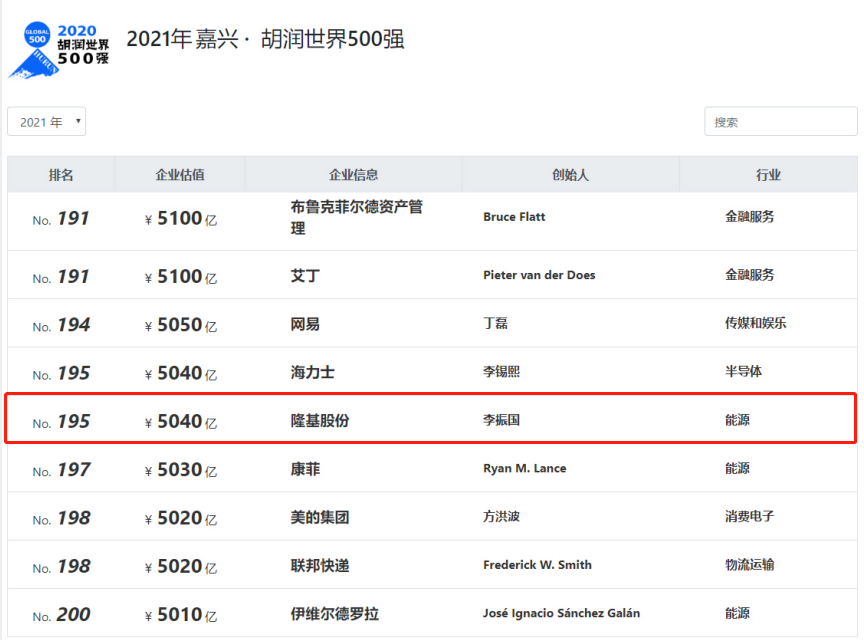Select the 网易 company name
The height and width of the screenshot is (640, 864).
(305, 324)
